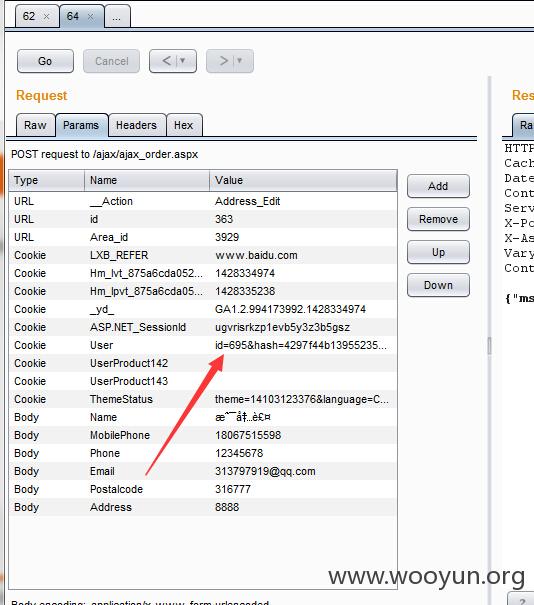Send the request with the Go button
534x605 pixels.
click(45, 61)
